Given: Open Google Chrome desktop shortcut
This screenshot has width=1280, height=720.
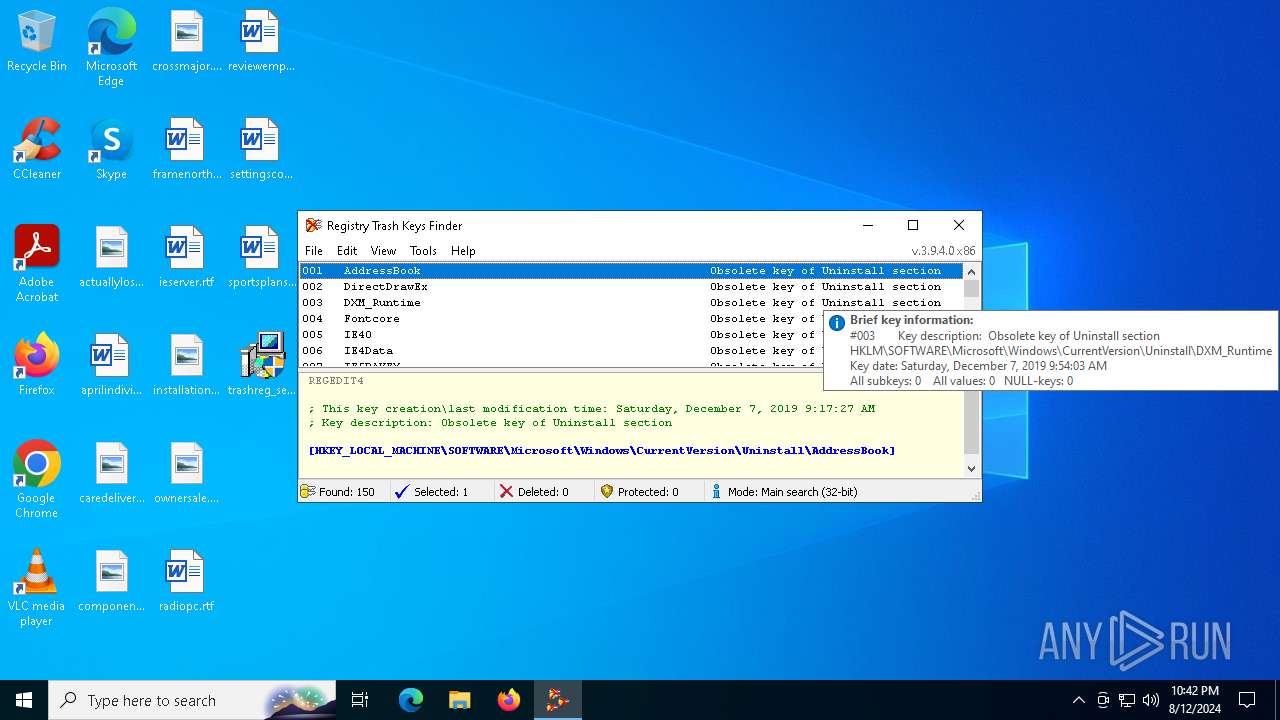Looking at the screenshot, I should pyautogui.click(x=37, y=480).
